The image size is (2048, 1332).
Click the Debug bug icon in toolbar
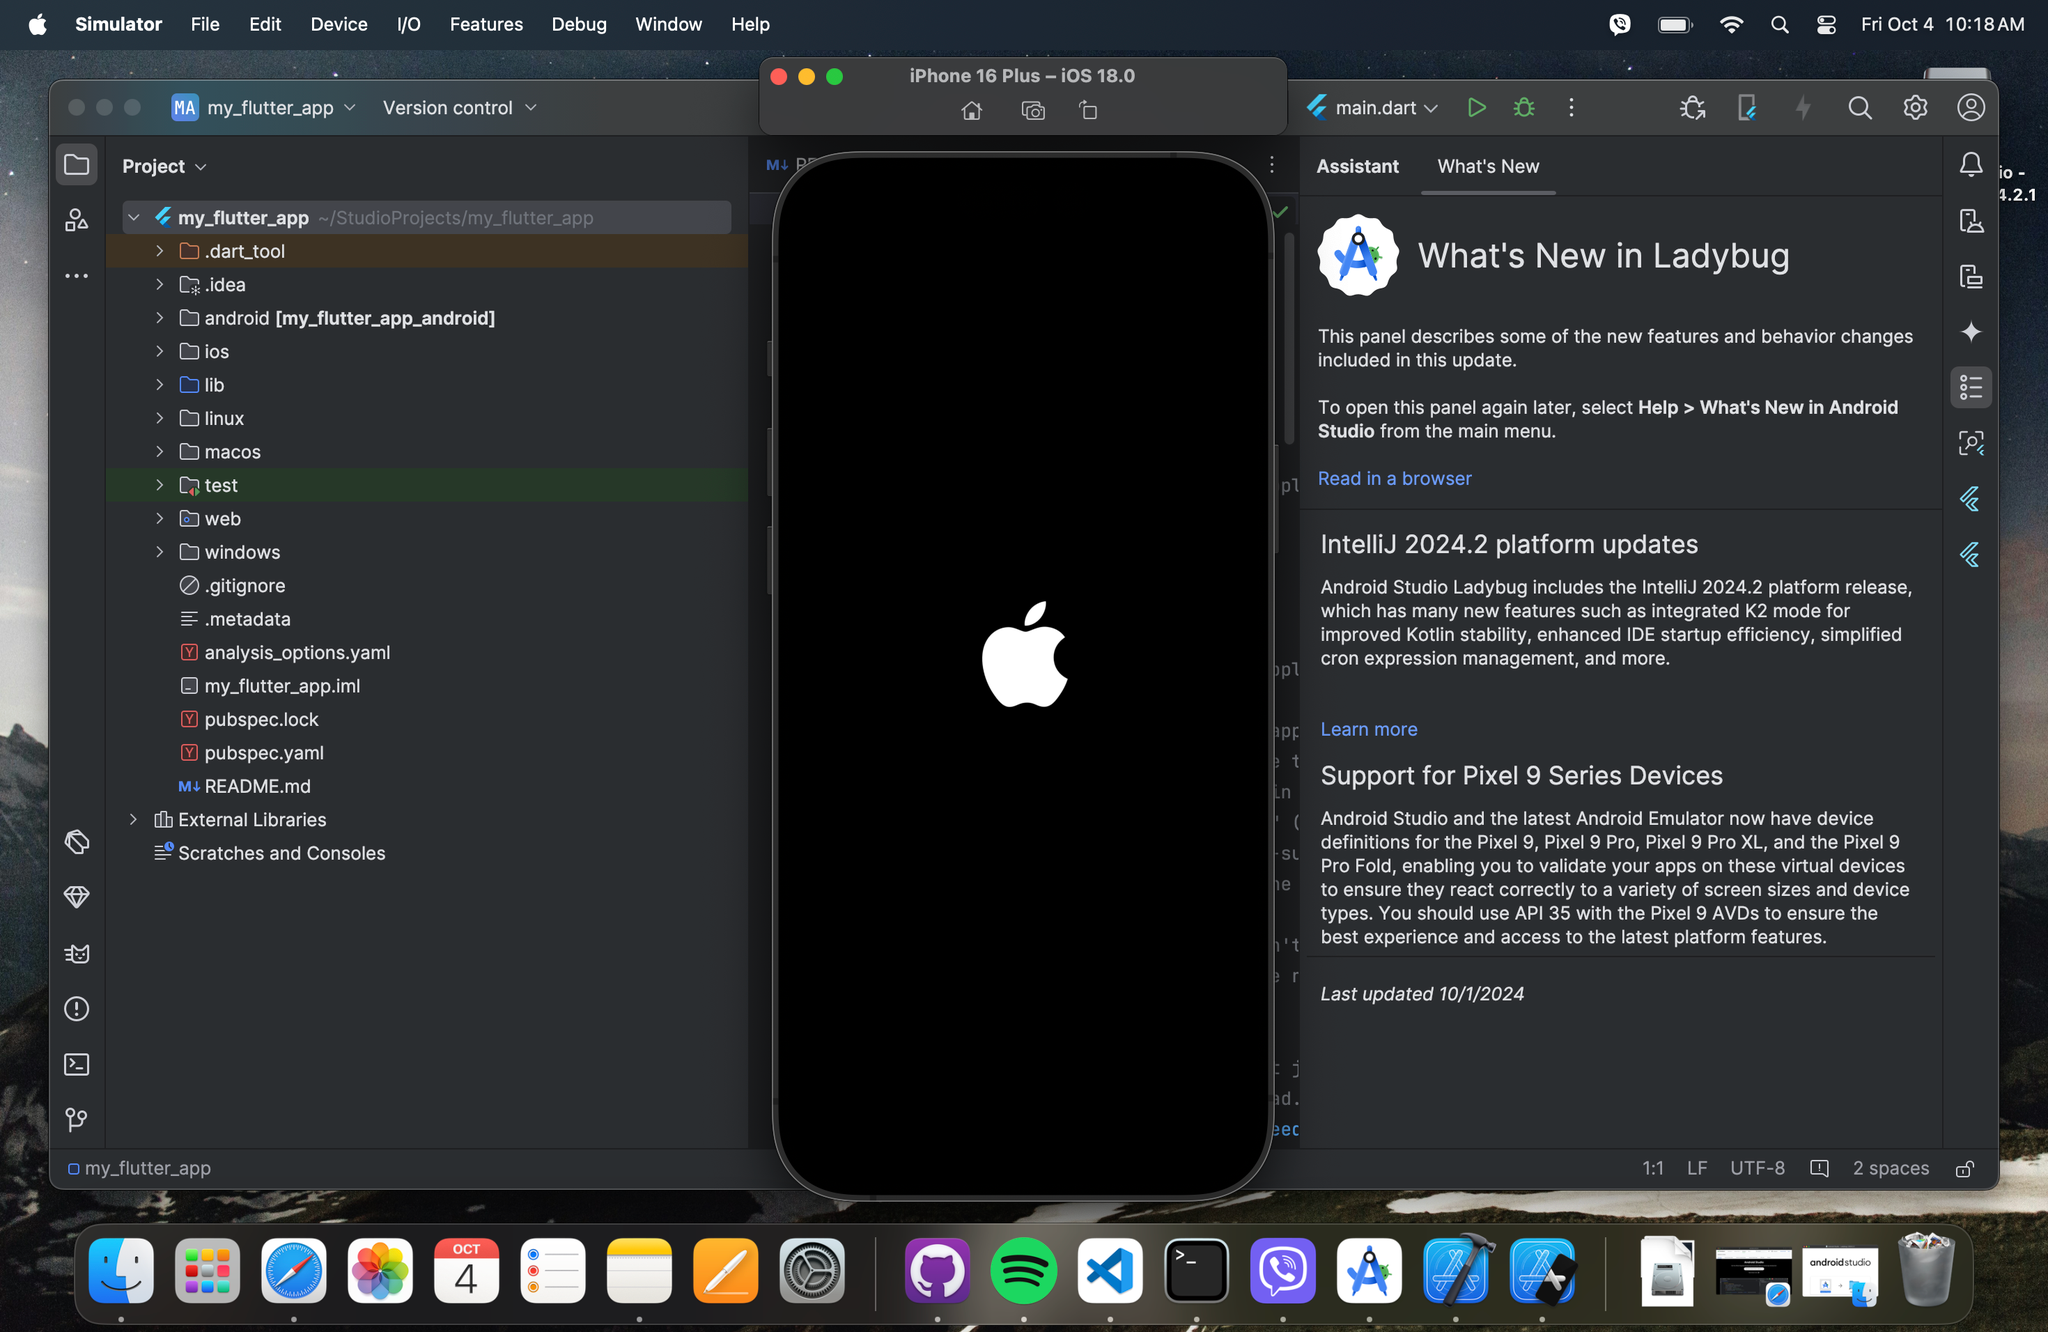(1524, 108)
